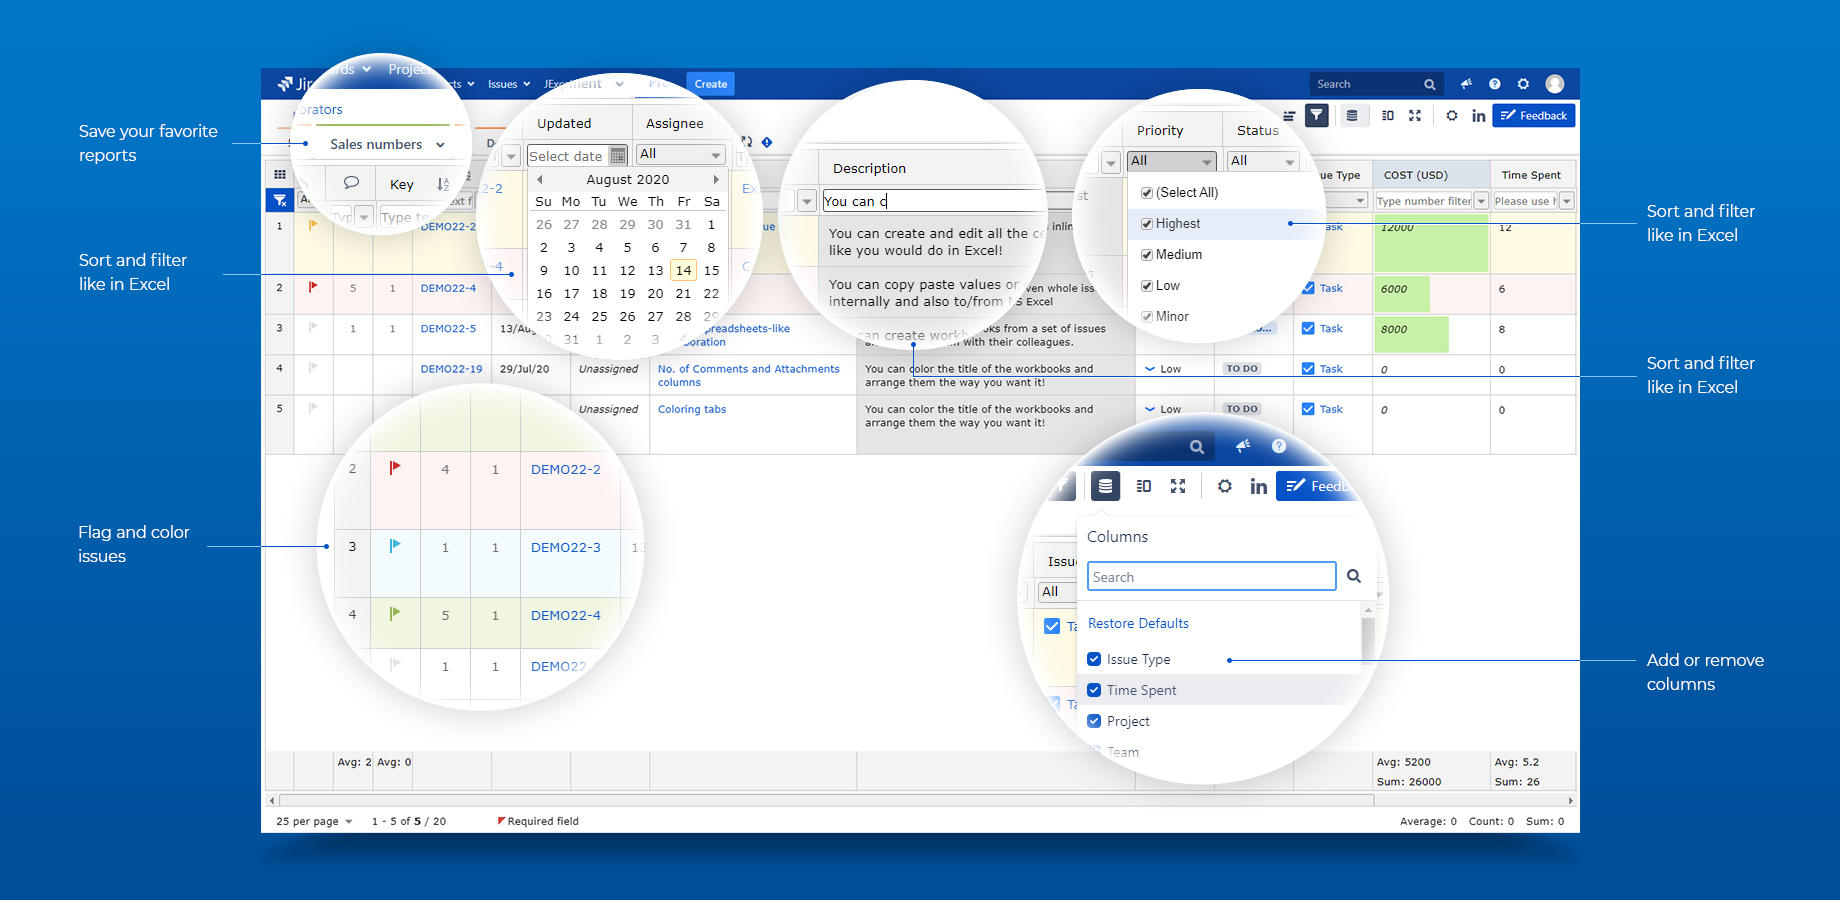Screen dimensions: 1840x900
Task: Open the sheet settings cog left of the LinkedIn icon in the main toolbar
Action: [x=1451, y=116]
